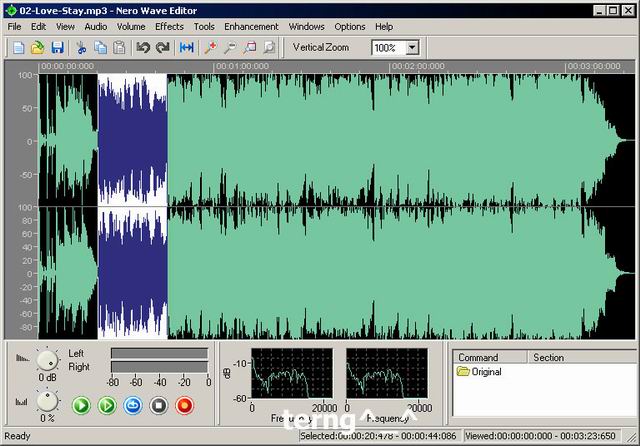Undo the last action

(x=143, y=48)
